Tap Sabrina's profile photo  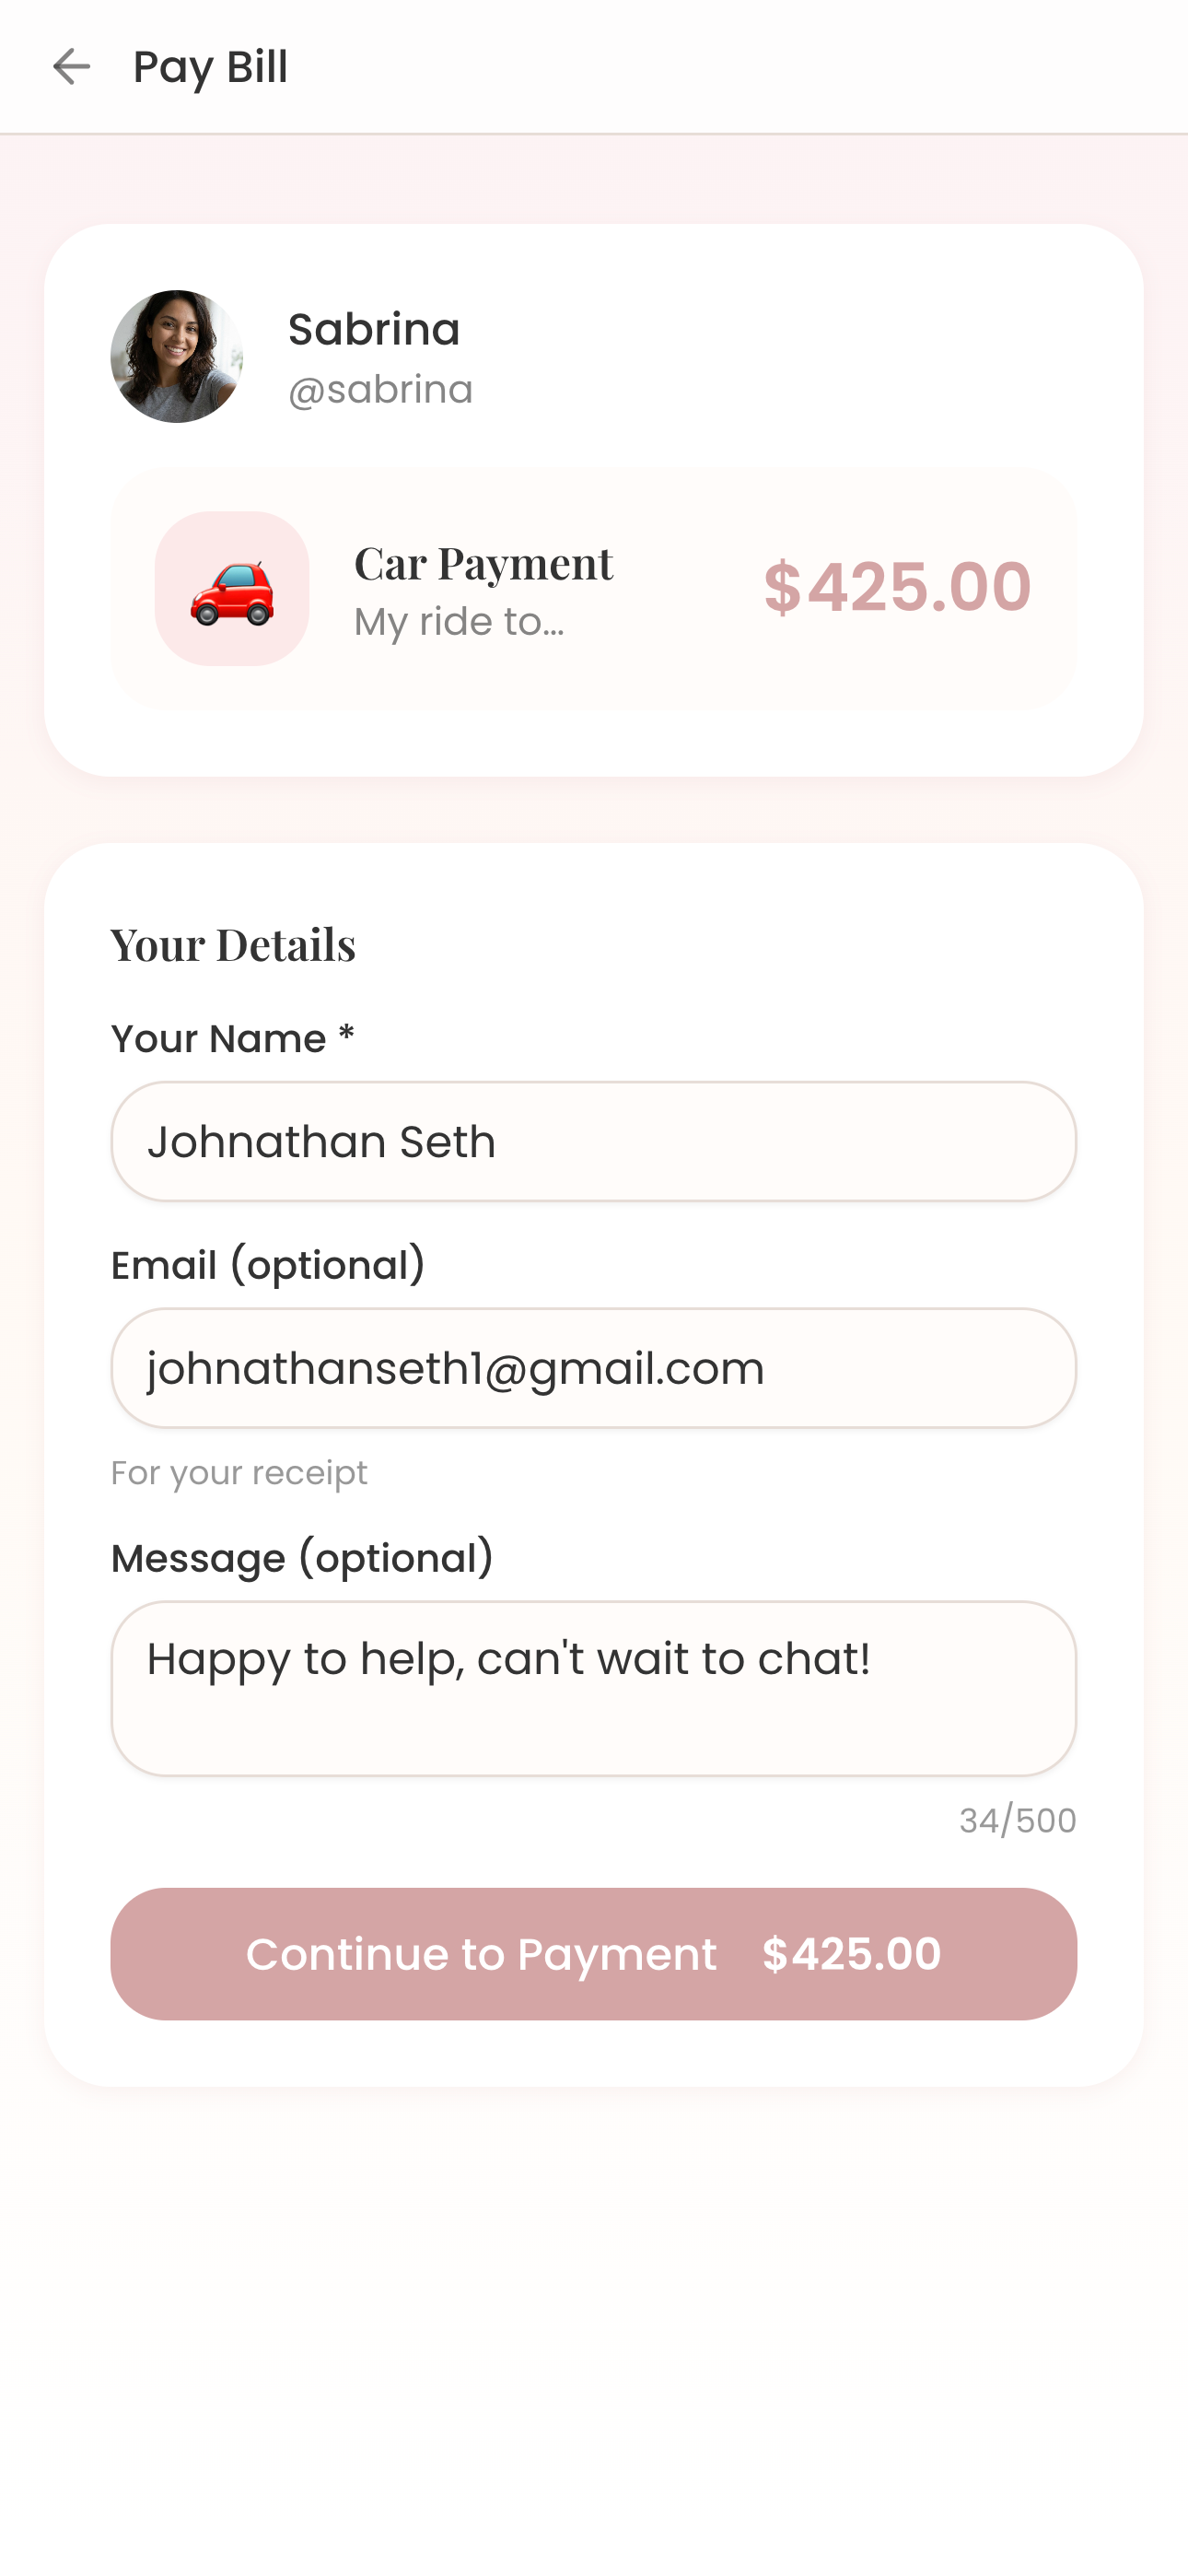(x=176, y=356)
